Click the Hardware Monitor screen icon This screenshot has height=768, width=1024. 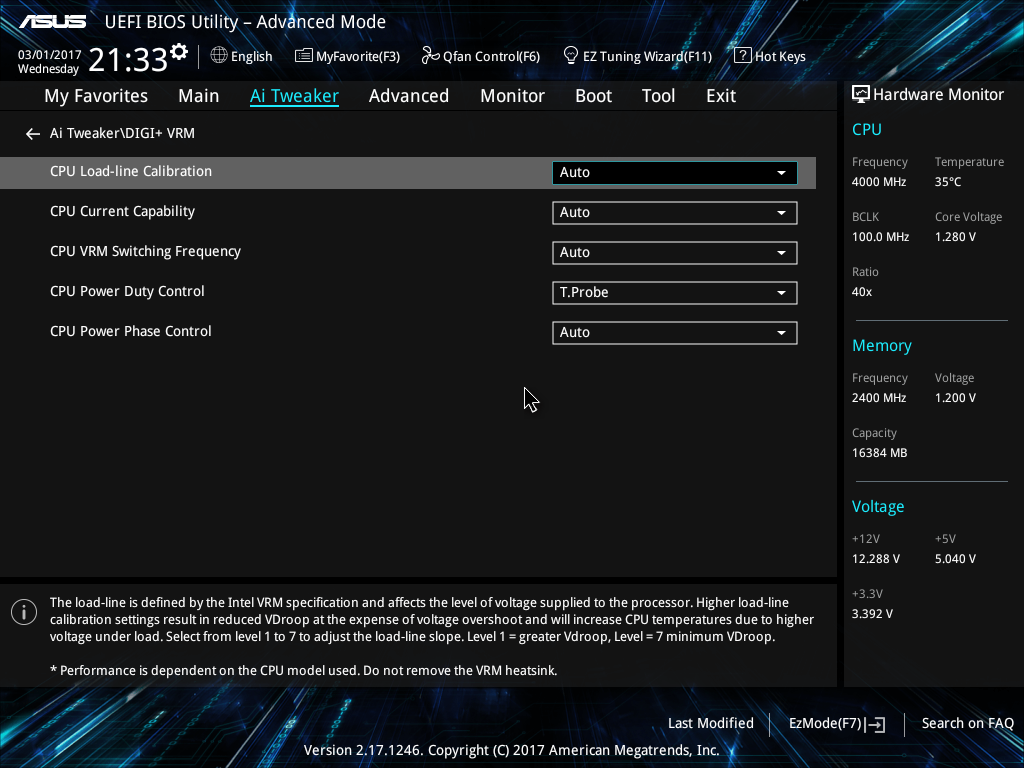[x=861, y=95]
